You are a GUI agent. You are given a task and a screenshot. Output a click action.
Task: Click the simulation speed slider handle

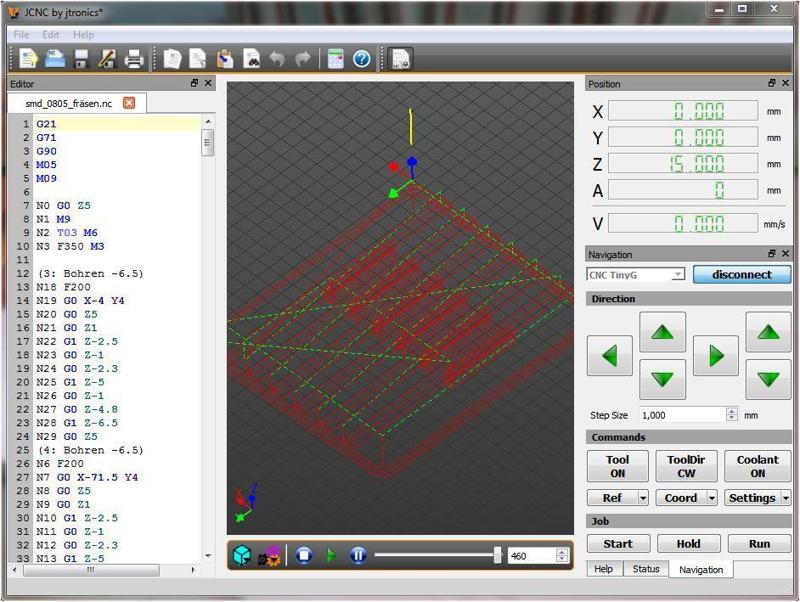coord(497,555)
